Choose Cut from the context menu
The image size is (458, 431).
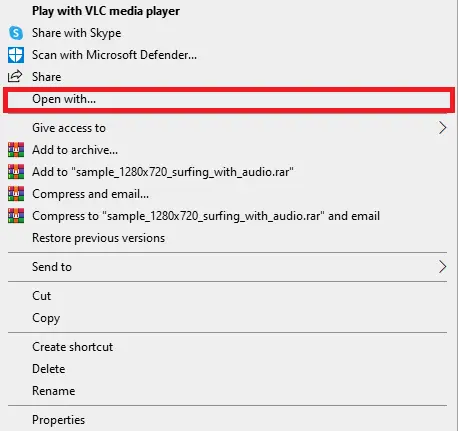41,296
